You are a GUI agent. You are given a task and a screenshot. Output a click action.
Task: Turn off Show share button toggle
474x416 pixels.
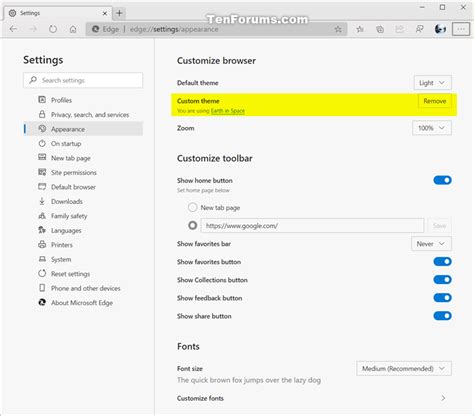coord(442,316)
